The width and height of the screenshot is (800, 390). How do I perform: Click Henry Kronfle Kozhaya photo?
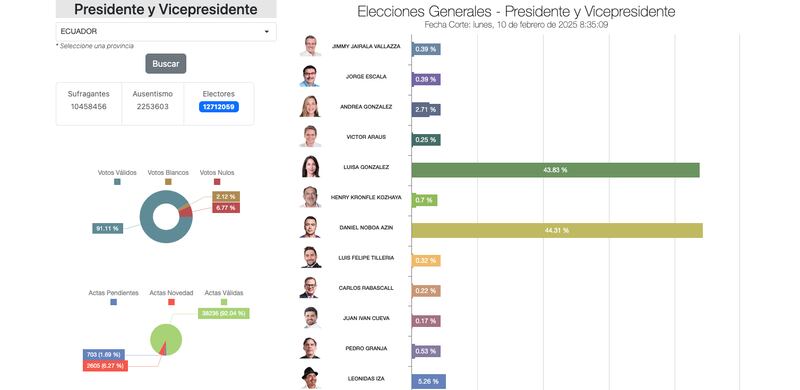(310, 197)
